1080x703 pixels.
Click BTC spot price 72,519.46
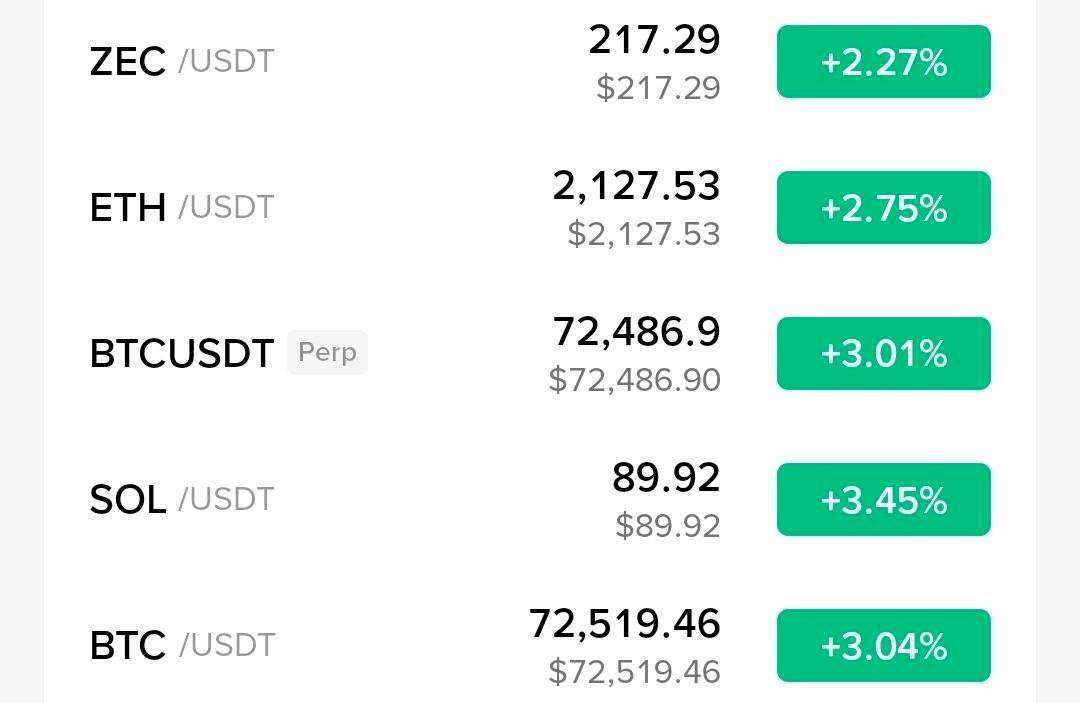click(624, 624)
